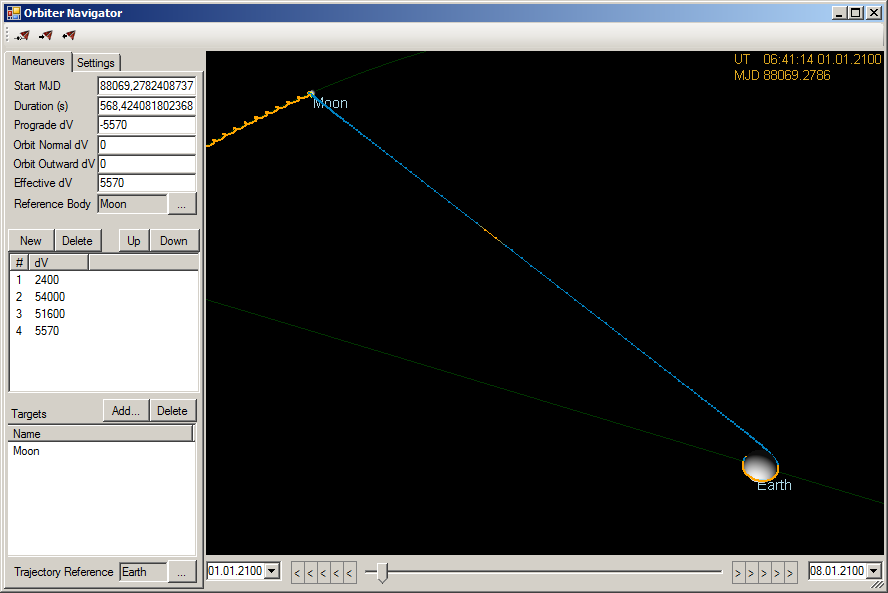Viewport: 888px width, 593px height.
Task: Click the innermost right step arrow after the slider
Action: 738,573
